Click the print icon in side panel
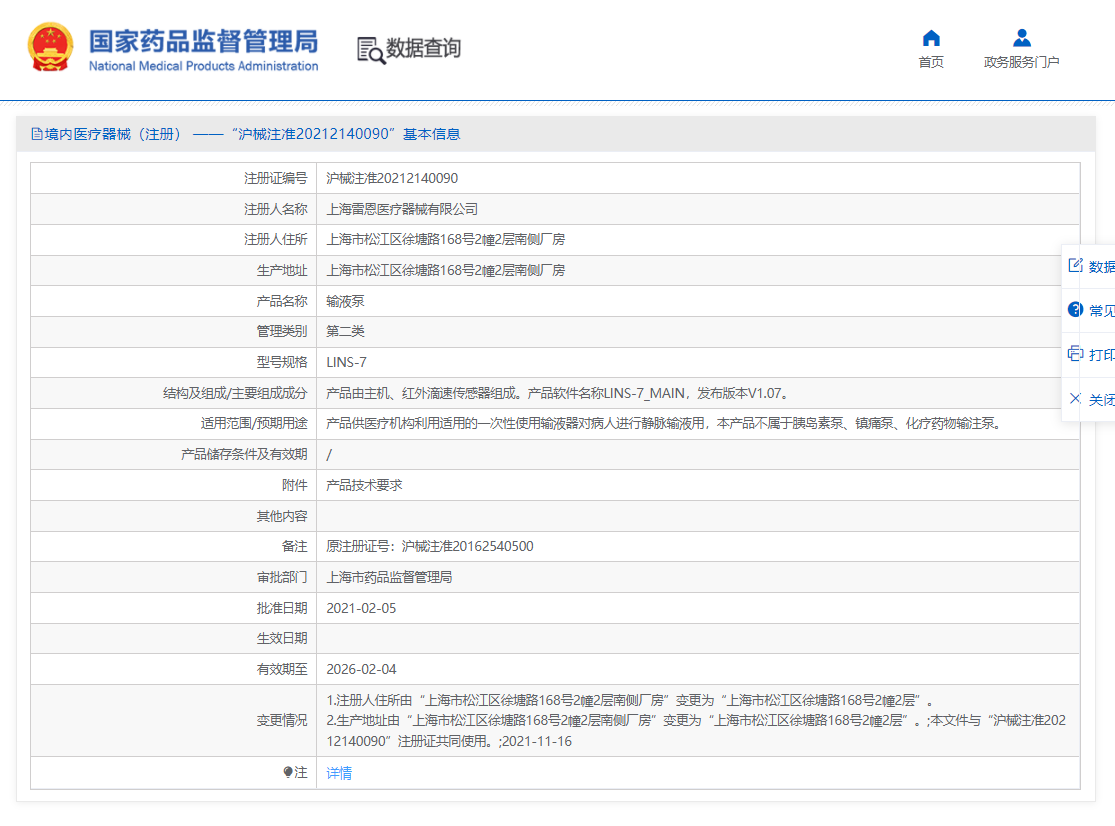 coord(1075,353)
